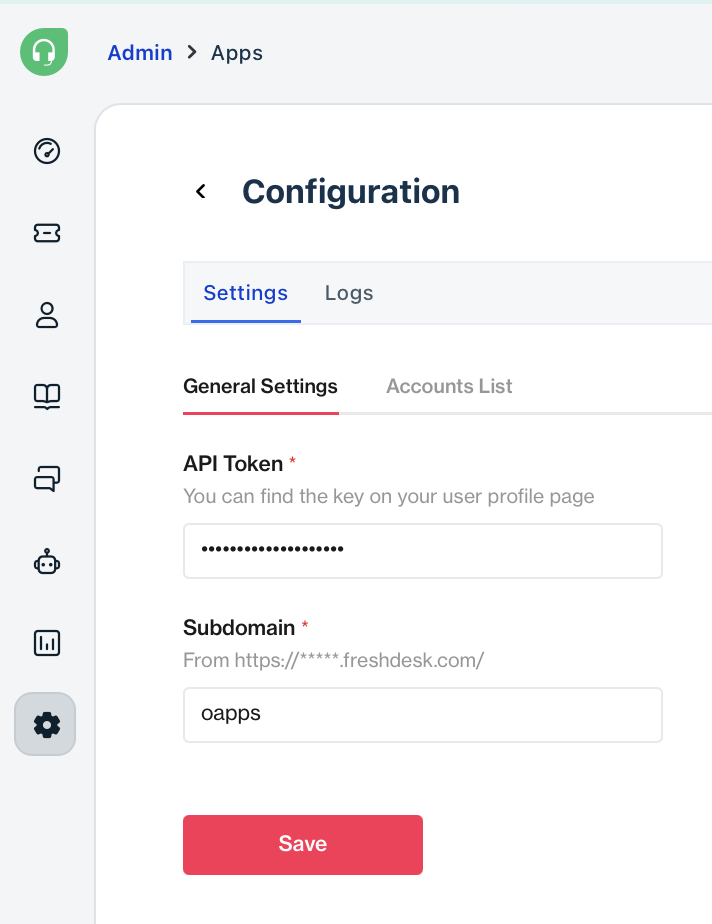Click the Admin gear icon in the sidebar

click(x=45, y=724)
